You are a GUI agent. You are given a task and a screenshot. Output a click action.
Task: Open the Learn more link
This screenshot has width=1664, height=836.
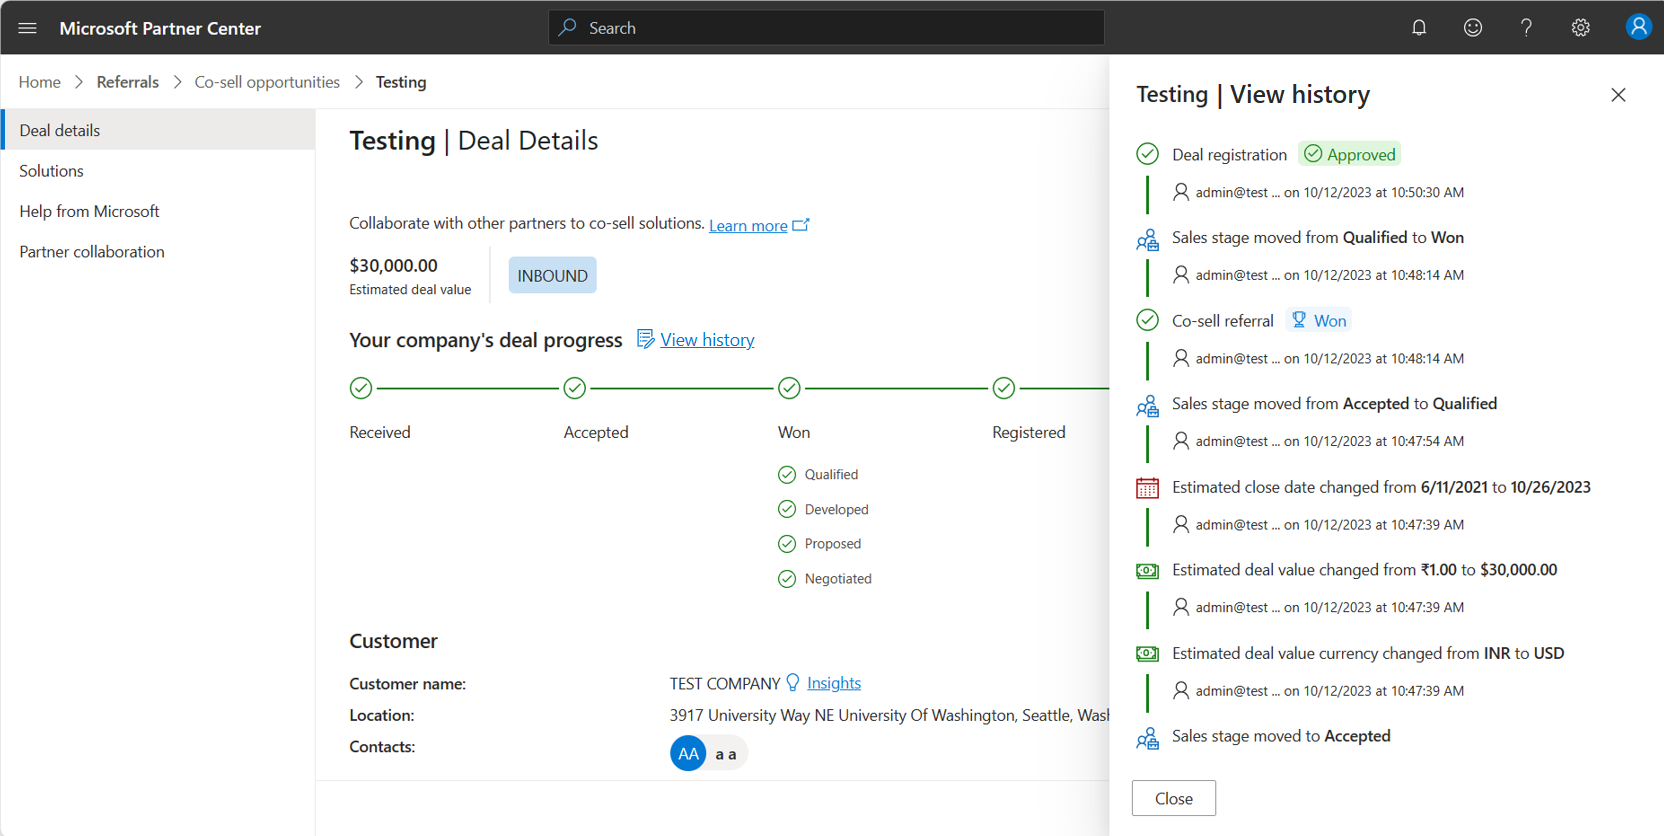pos(748,225)
